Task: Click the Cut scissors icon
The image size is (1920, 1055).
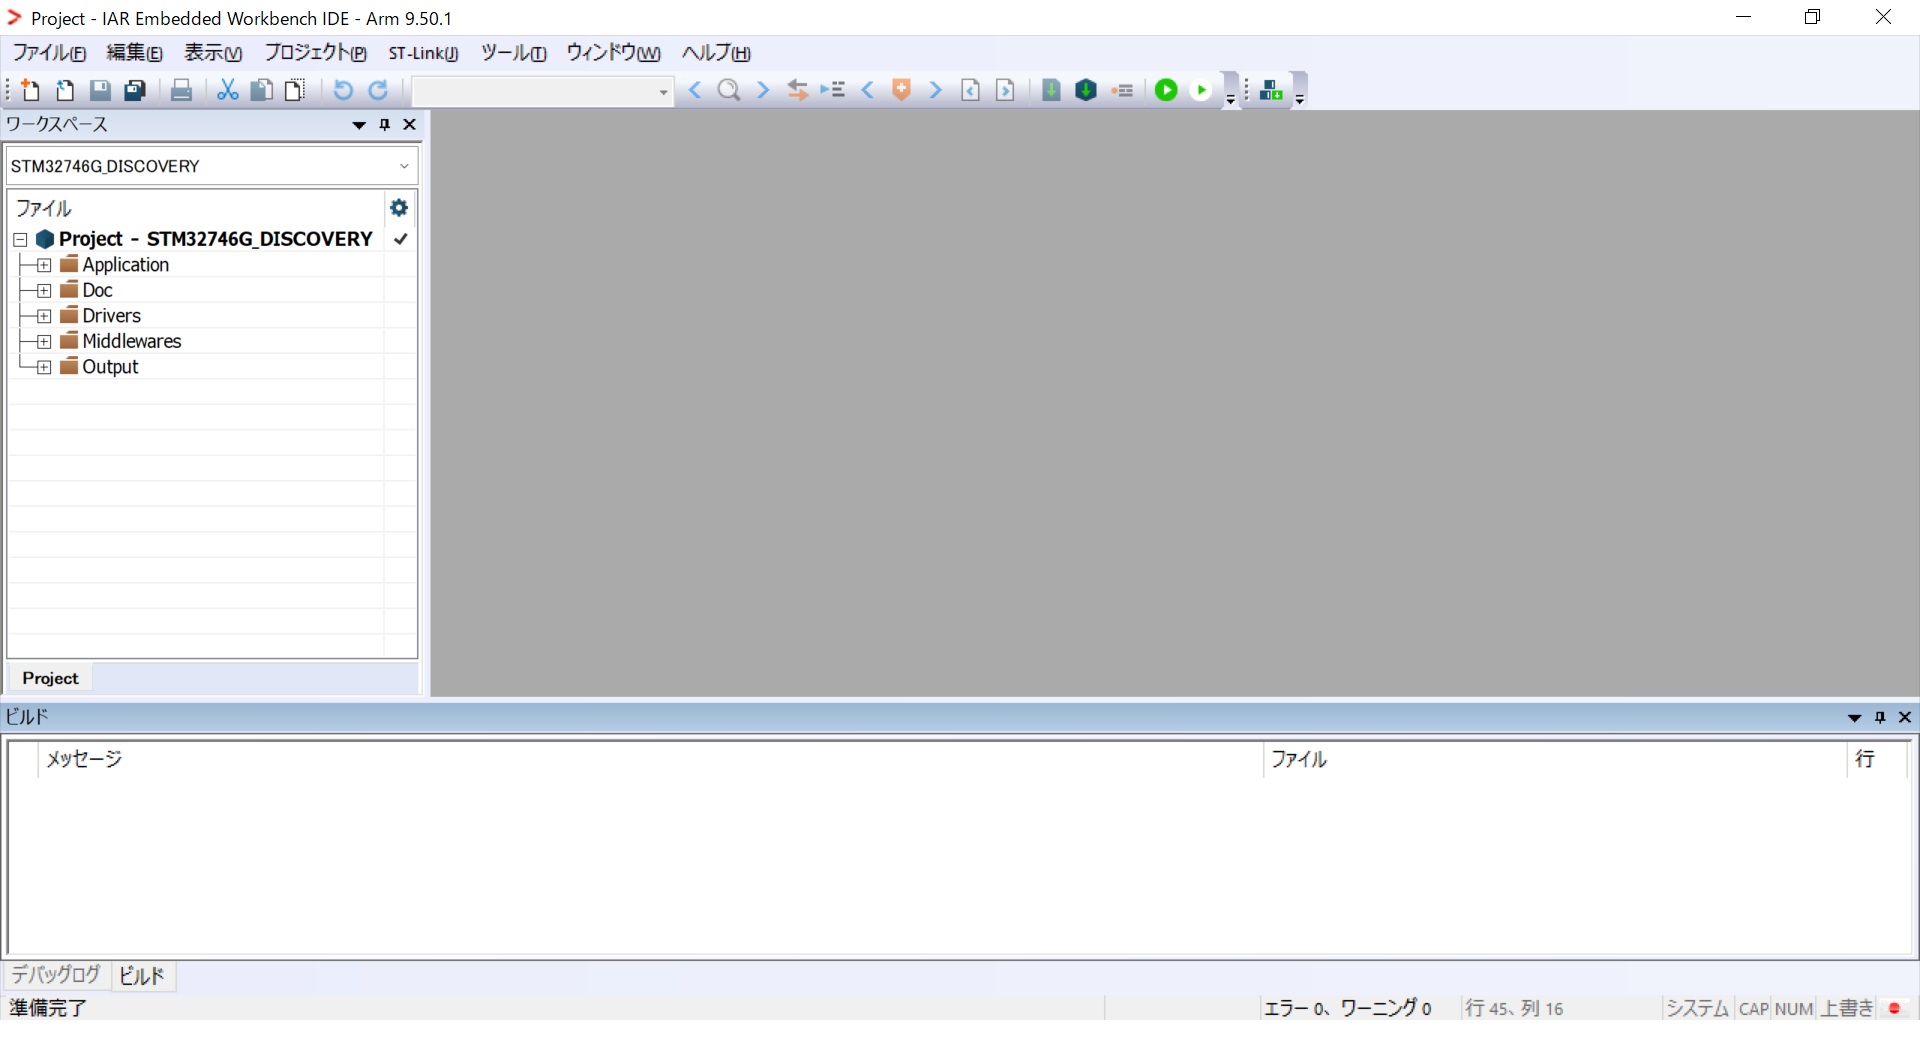Action: pos(227,90)
